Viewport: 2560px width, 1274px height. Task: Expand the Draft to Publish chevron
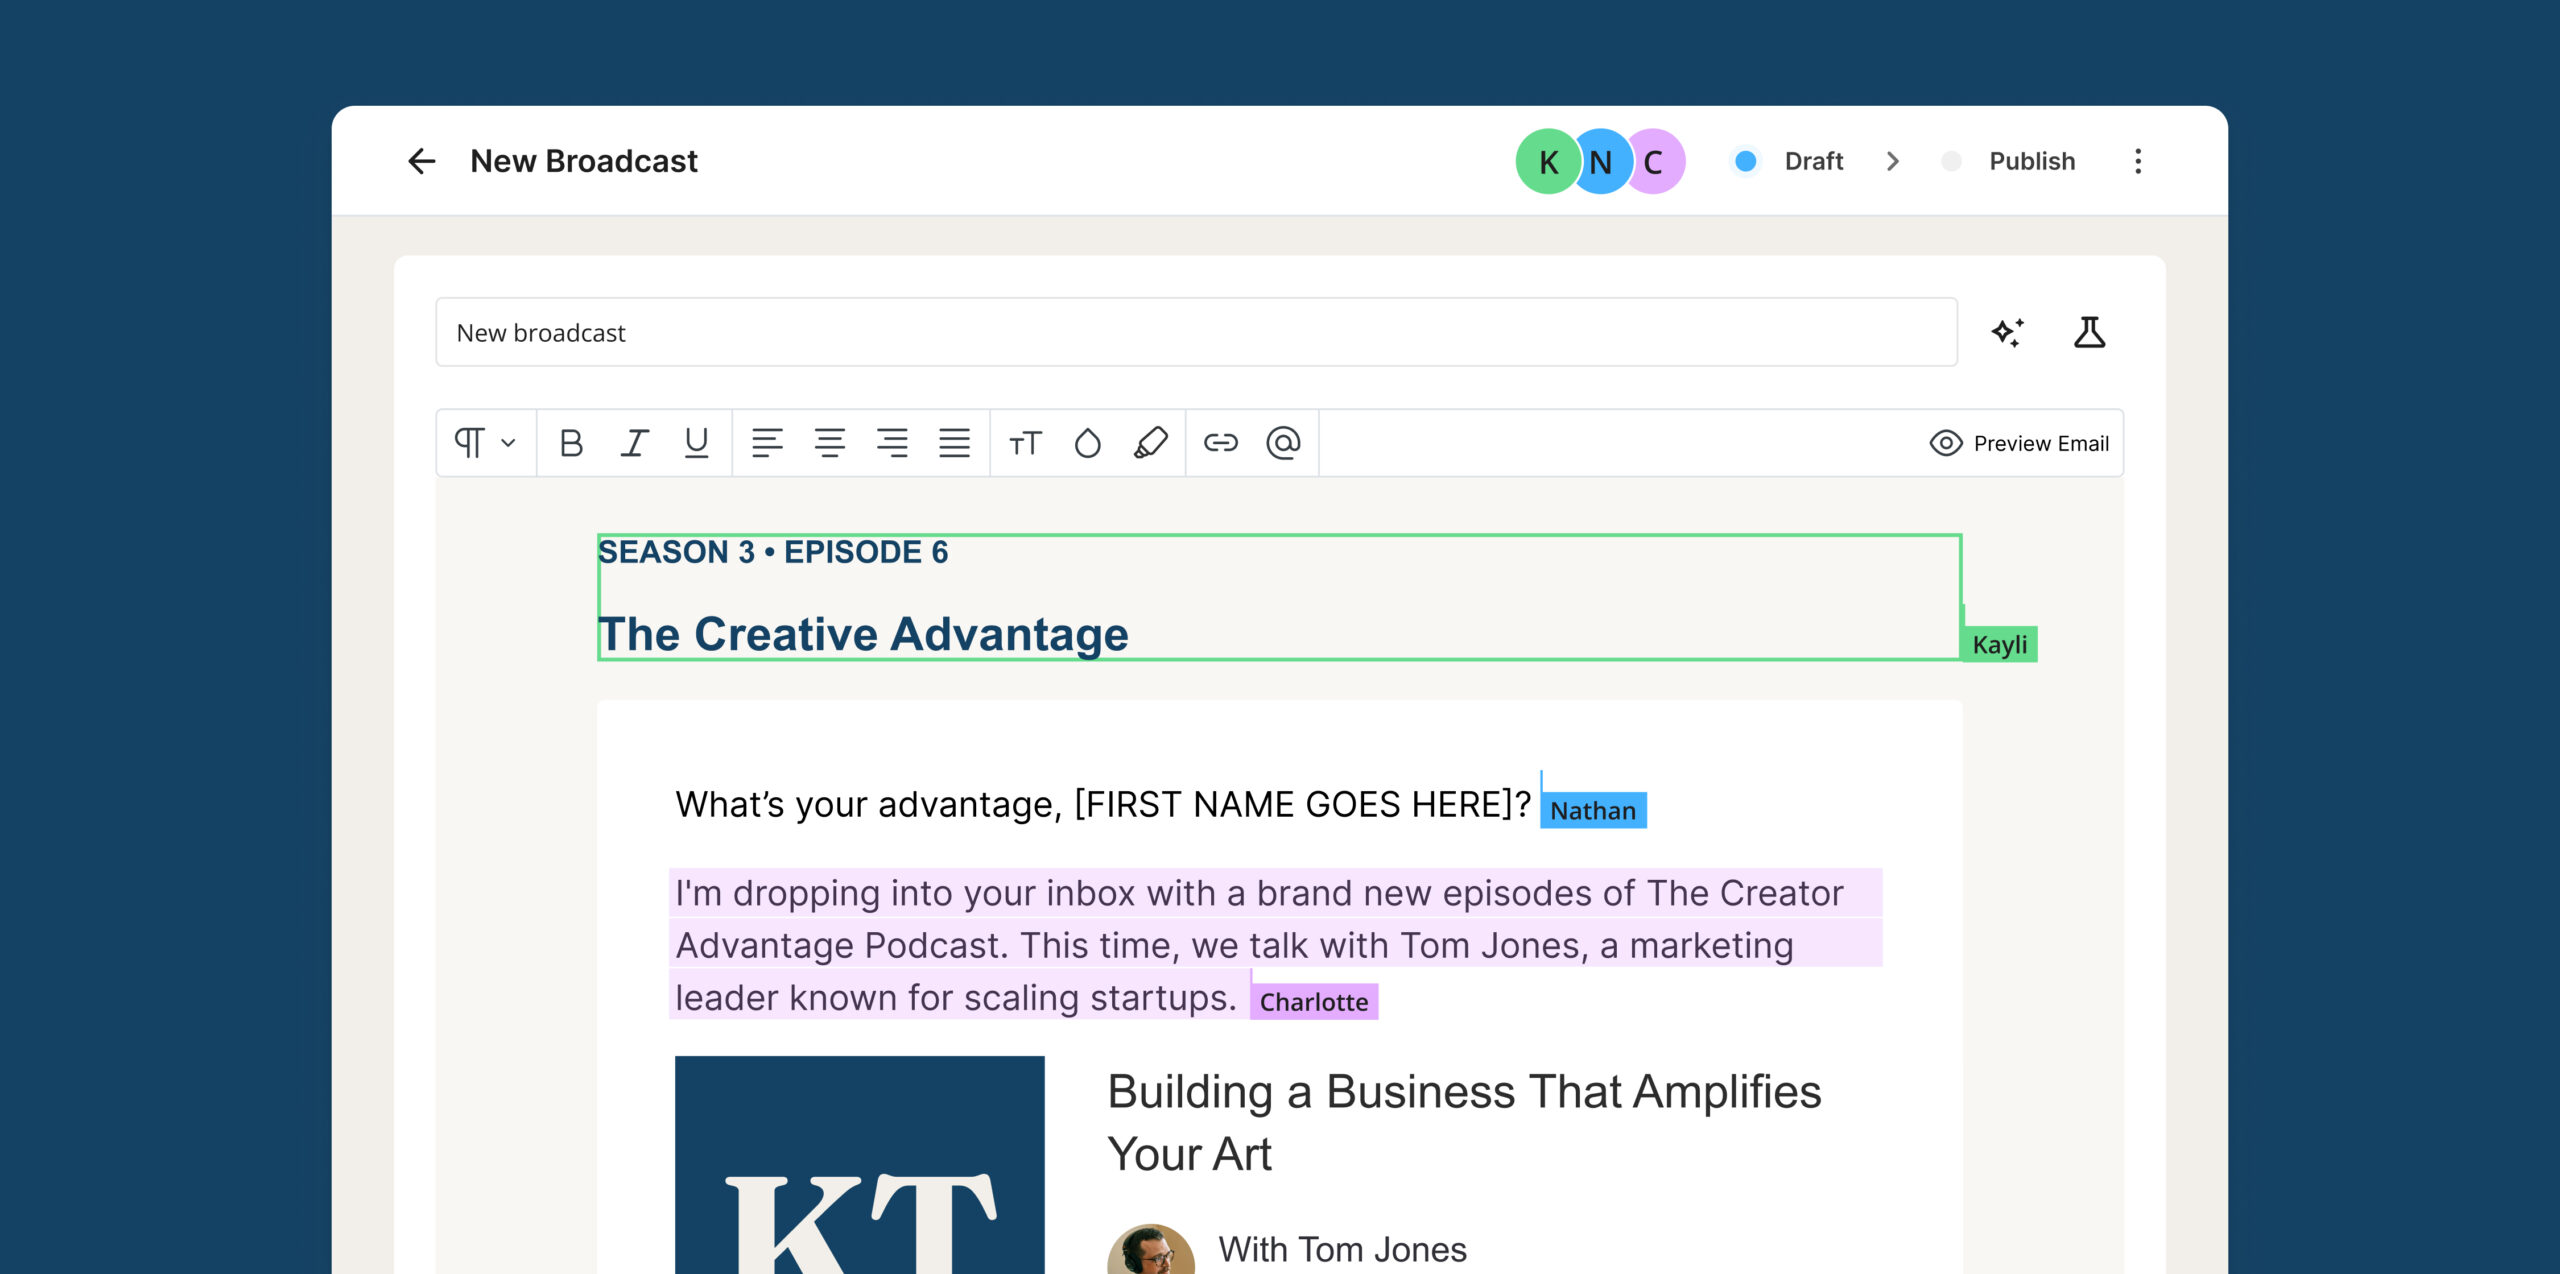pyautogui.click(x=1893, y=161)
